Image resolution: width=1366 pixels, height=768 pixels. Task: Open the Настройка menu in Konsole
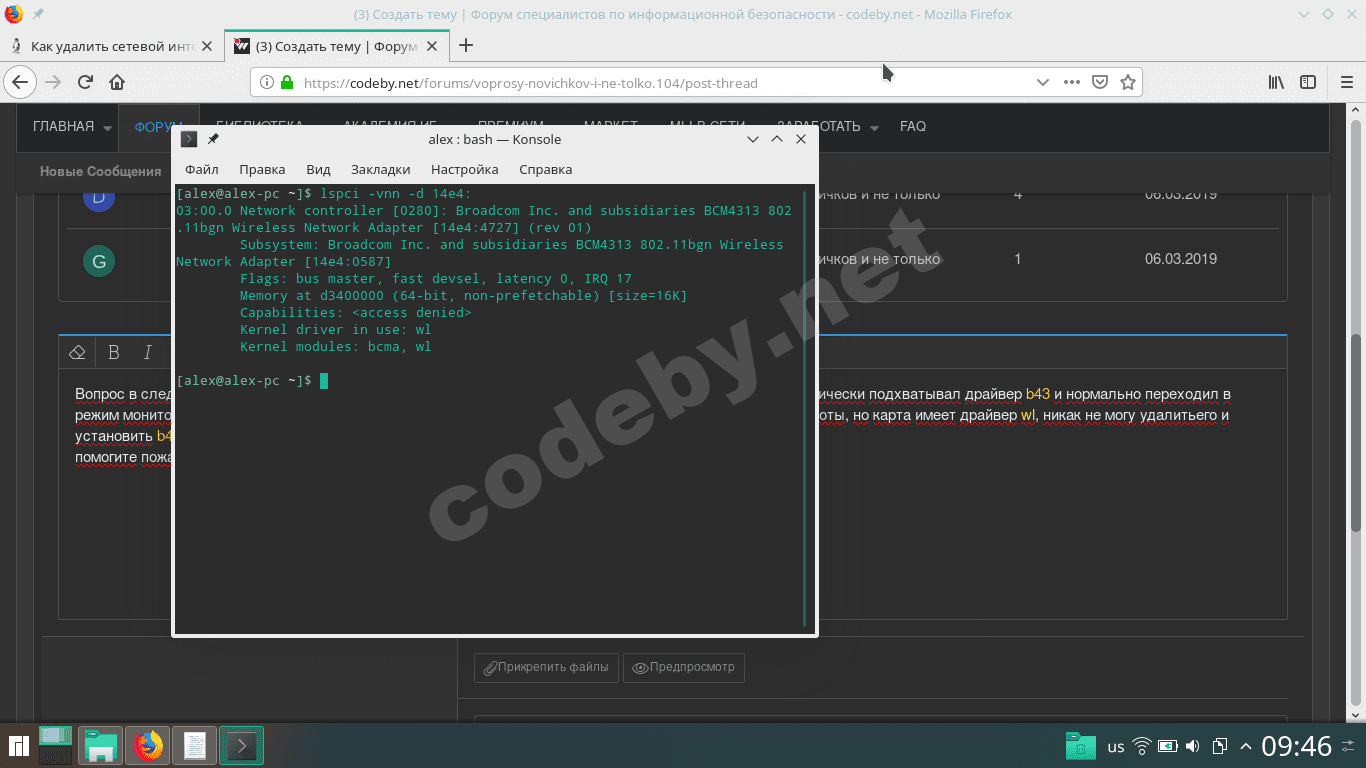(x=464, y=170)
